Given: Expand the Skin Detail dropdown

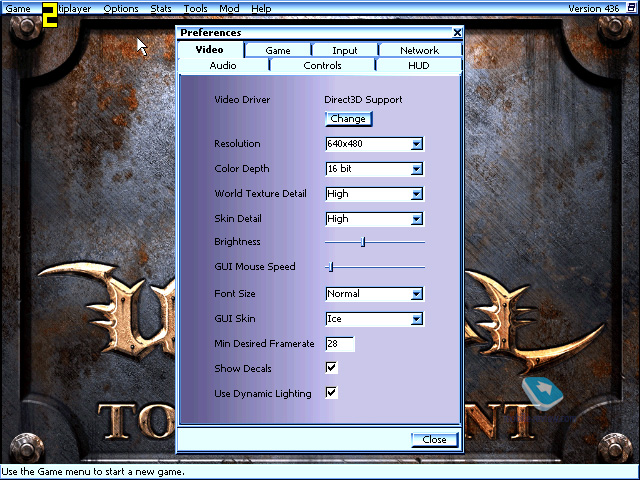Looking at the screenshot, I should (x=417, y=219).
